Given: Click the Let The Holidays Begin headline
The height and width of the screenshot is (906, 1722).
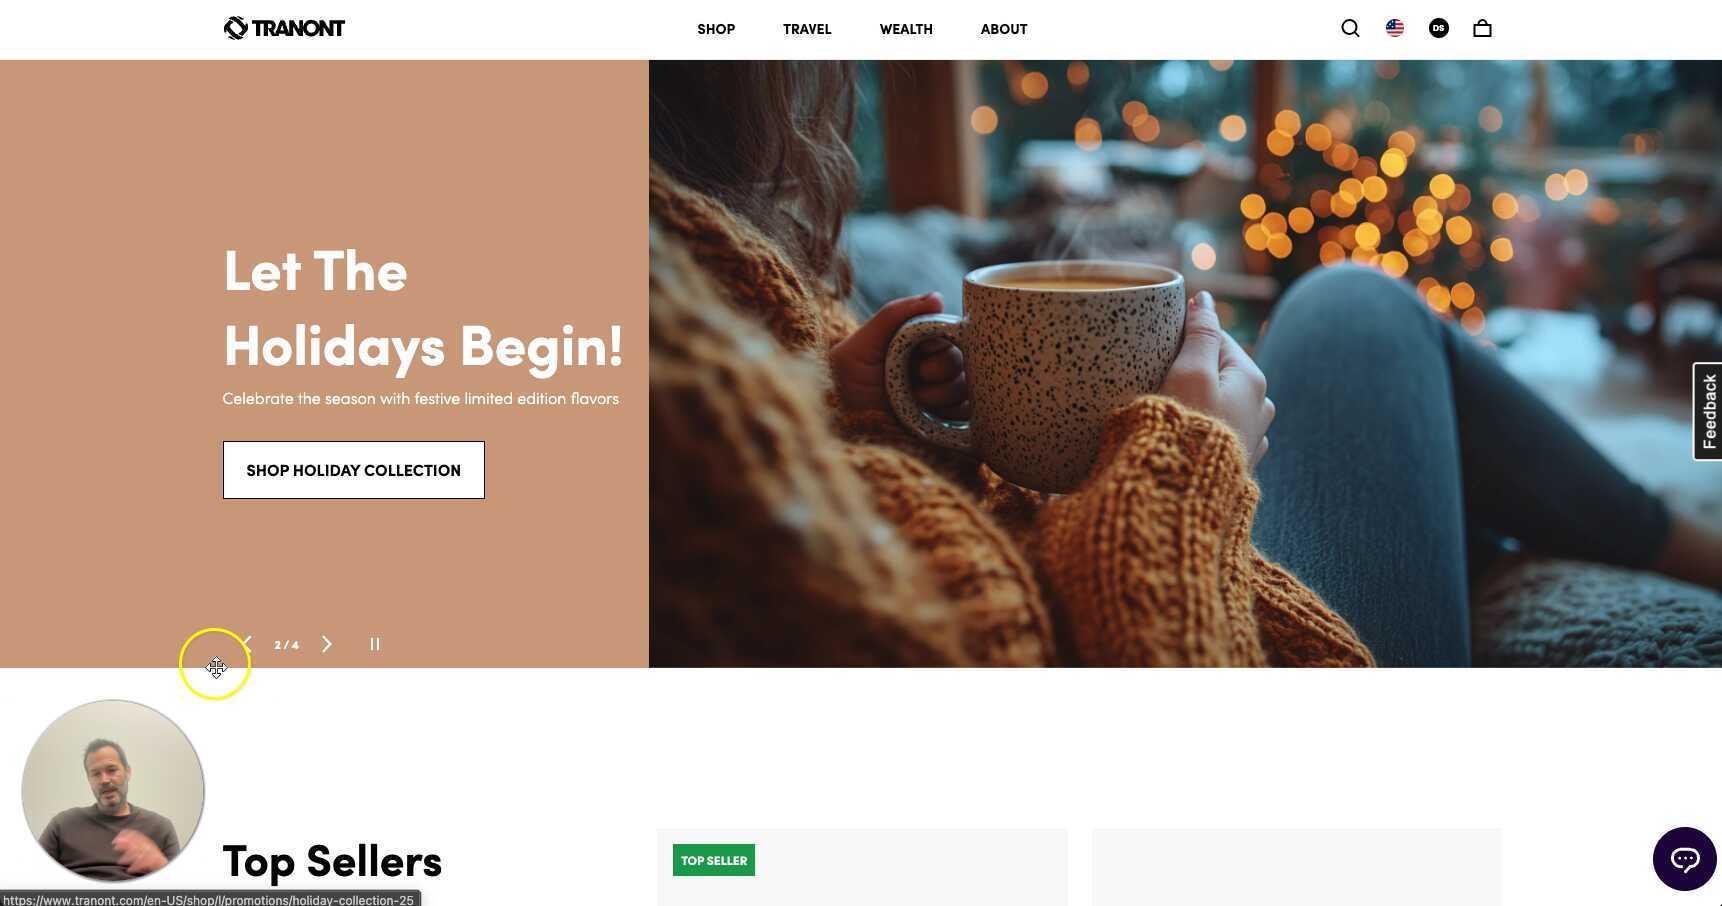Looking at the screenshot, I should coord(423,309).
